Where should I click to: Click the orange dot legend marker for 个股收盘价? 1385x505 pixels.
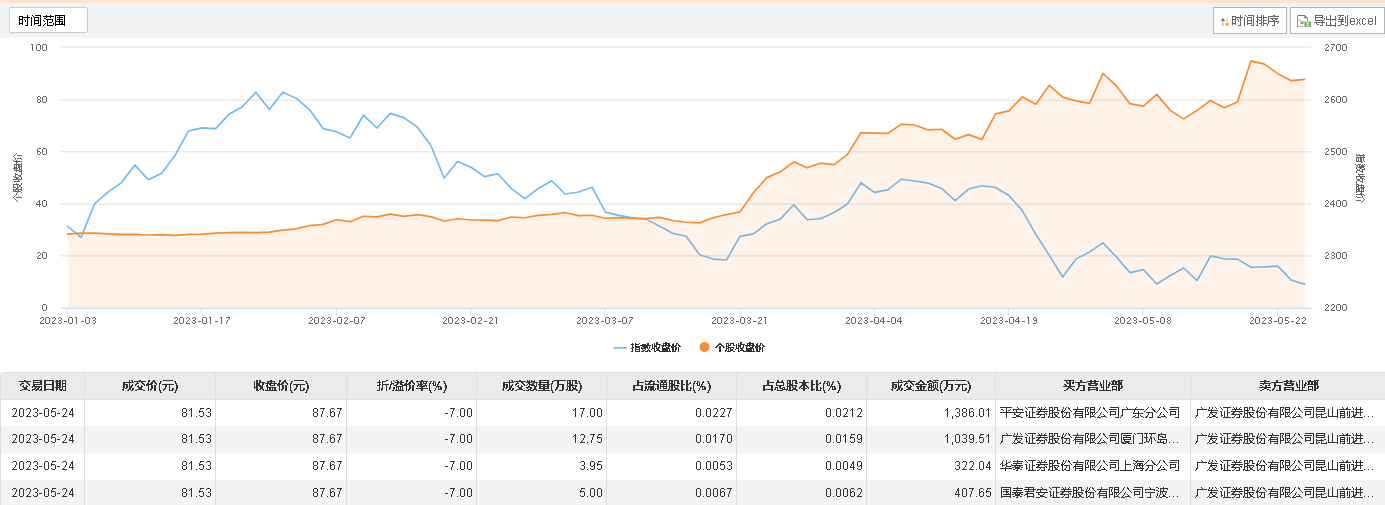705,347
